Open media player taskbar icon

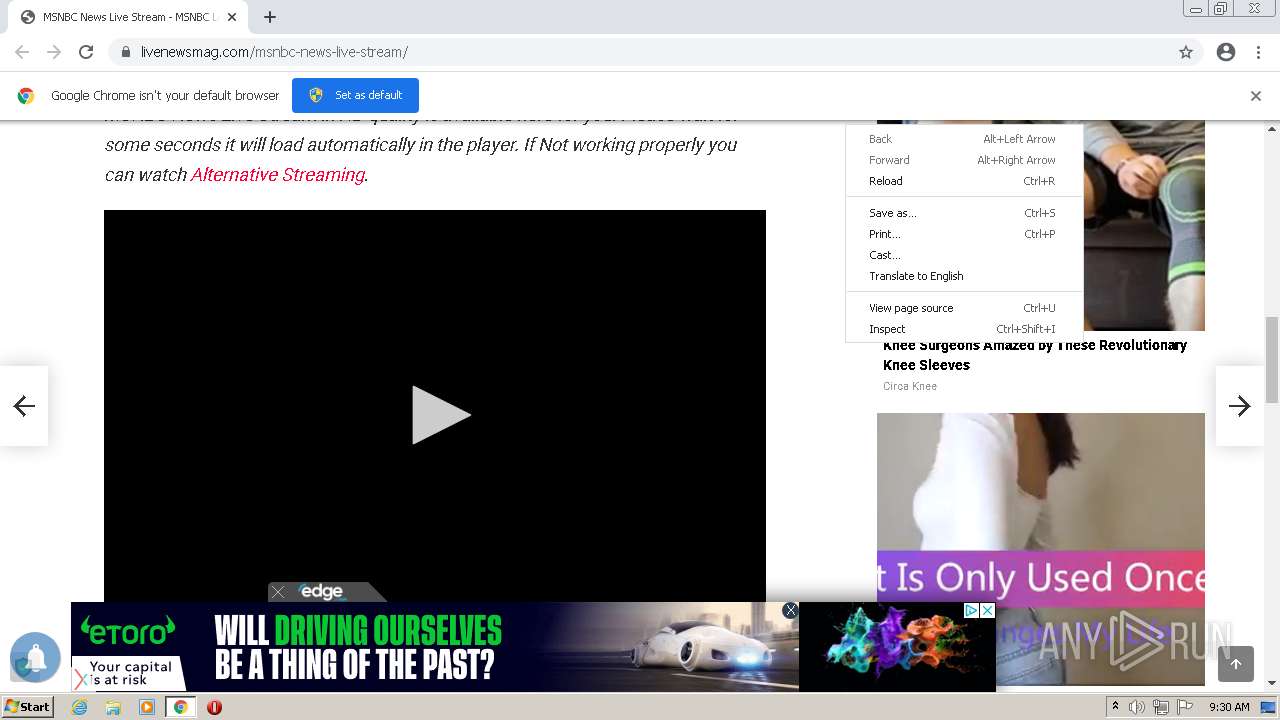(x=147, y=707)
